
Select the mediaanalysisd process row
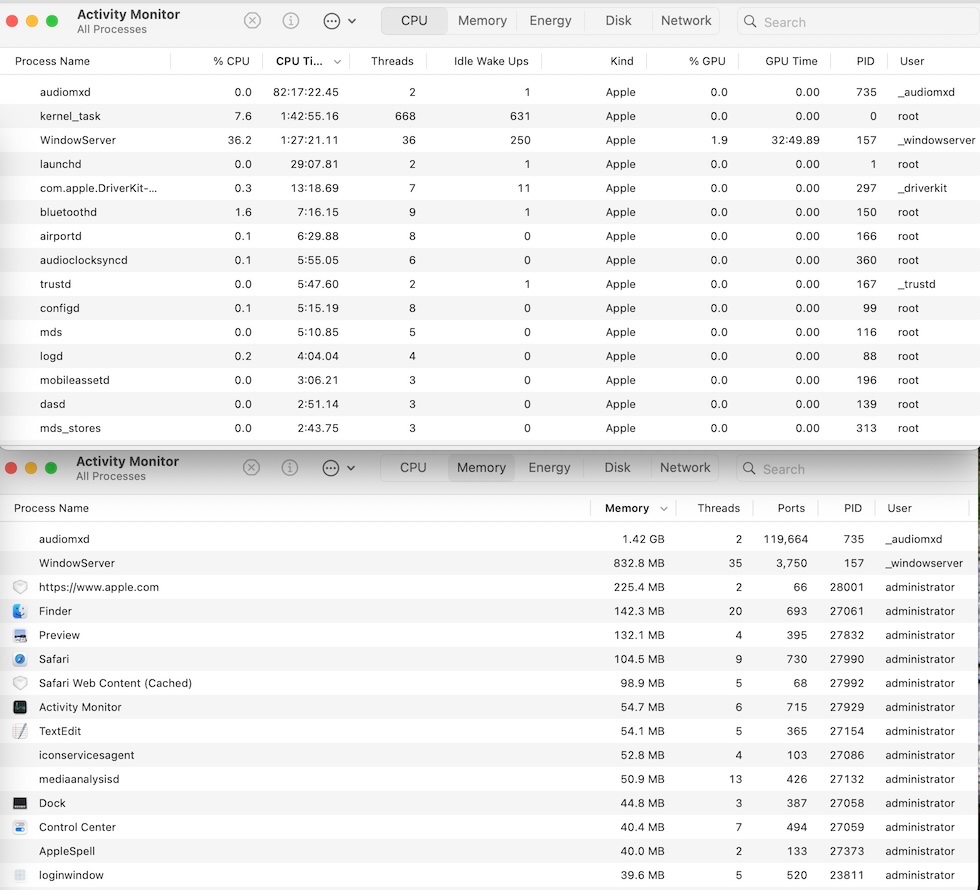[x=489, y=779]
